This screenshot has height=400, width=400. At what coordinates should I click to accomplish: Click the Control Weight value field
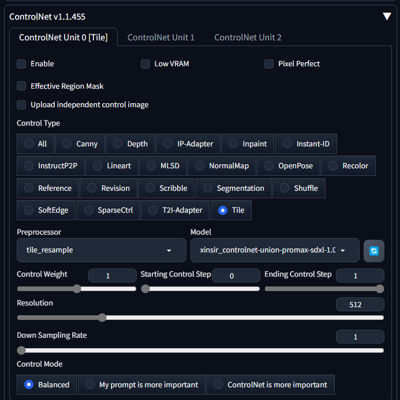tap(112, 276)
